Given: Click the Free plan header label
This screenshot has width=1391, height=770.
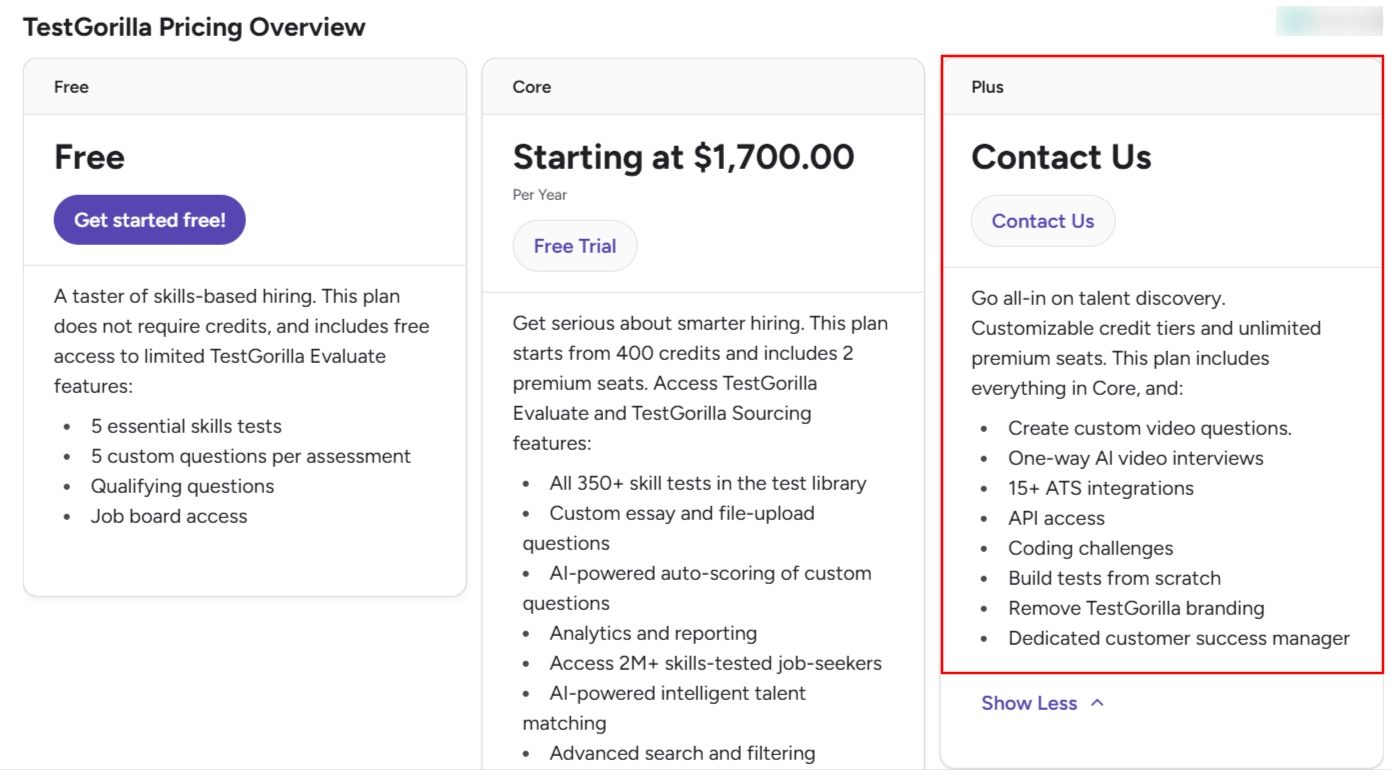Looking at the screenshot, I should tap(71, 87).
